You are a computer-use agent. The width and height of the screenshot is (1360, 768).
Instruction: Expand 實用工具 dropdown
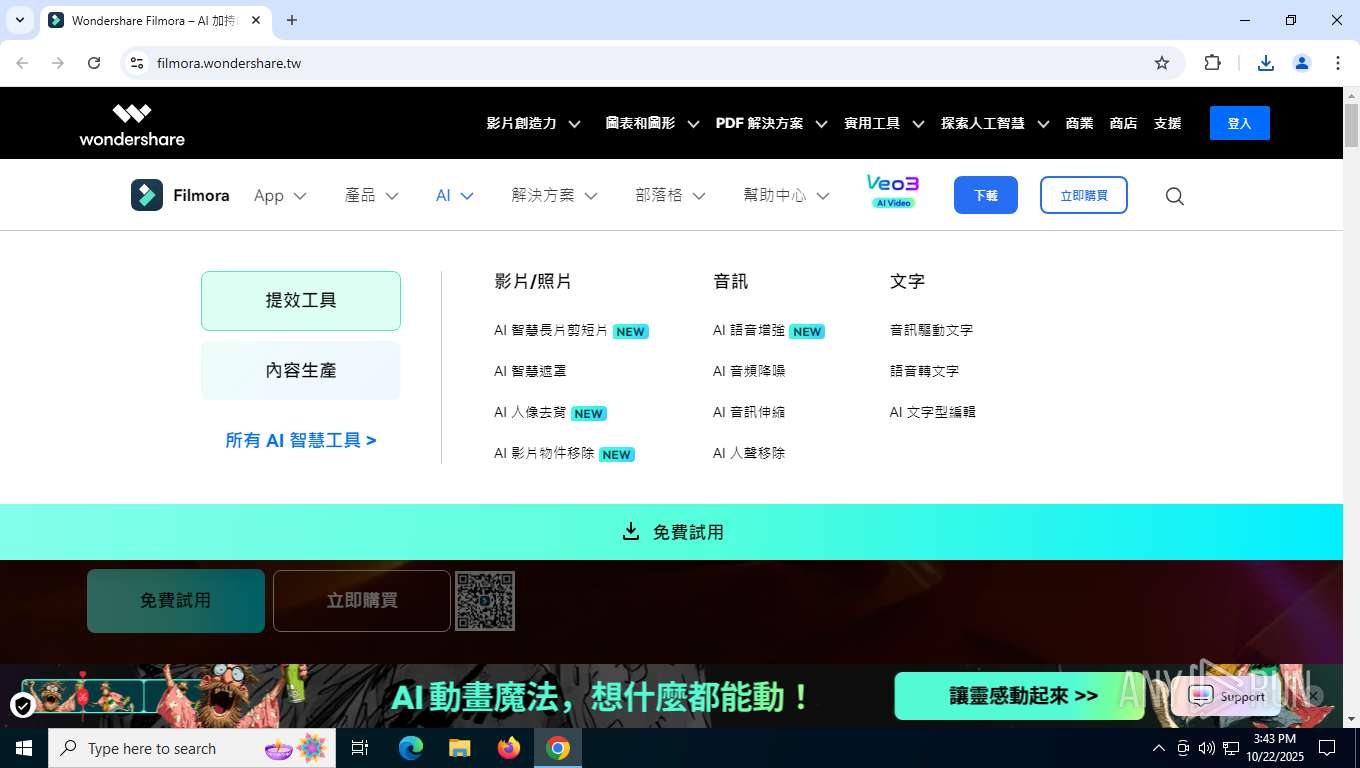pos(884,123)
